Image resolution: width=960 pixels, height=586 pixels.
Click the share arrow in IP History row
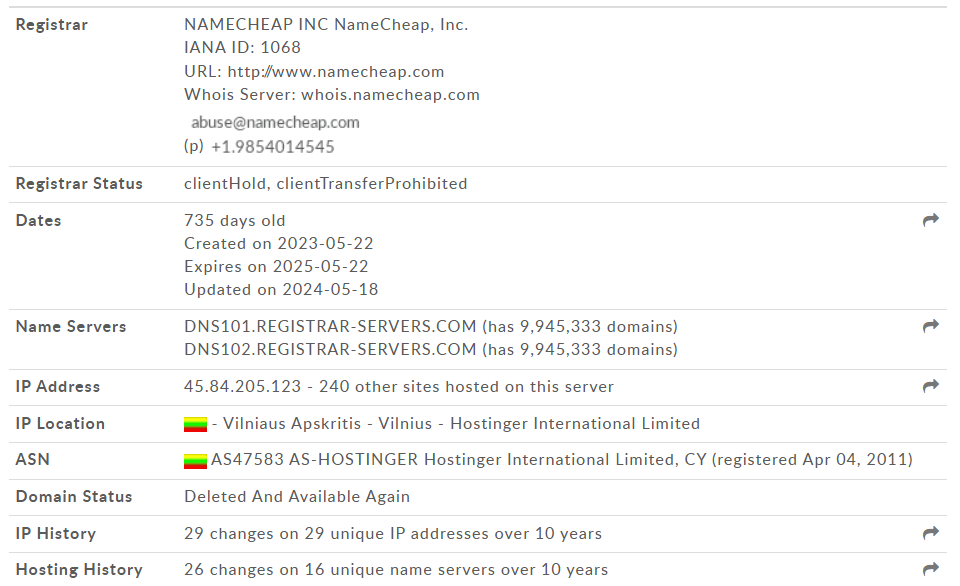pos(931,533)
